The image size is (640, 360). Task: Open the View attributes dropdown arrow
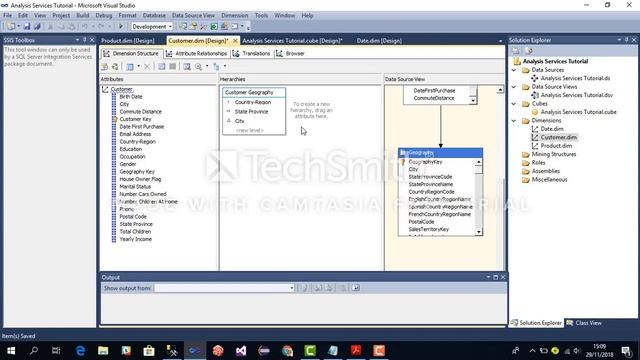(x=225, y=66)
